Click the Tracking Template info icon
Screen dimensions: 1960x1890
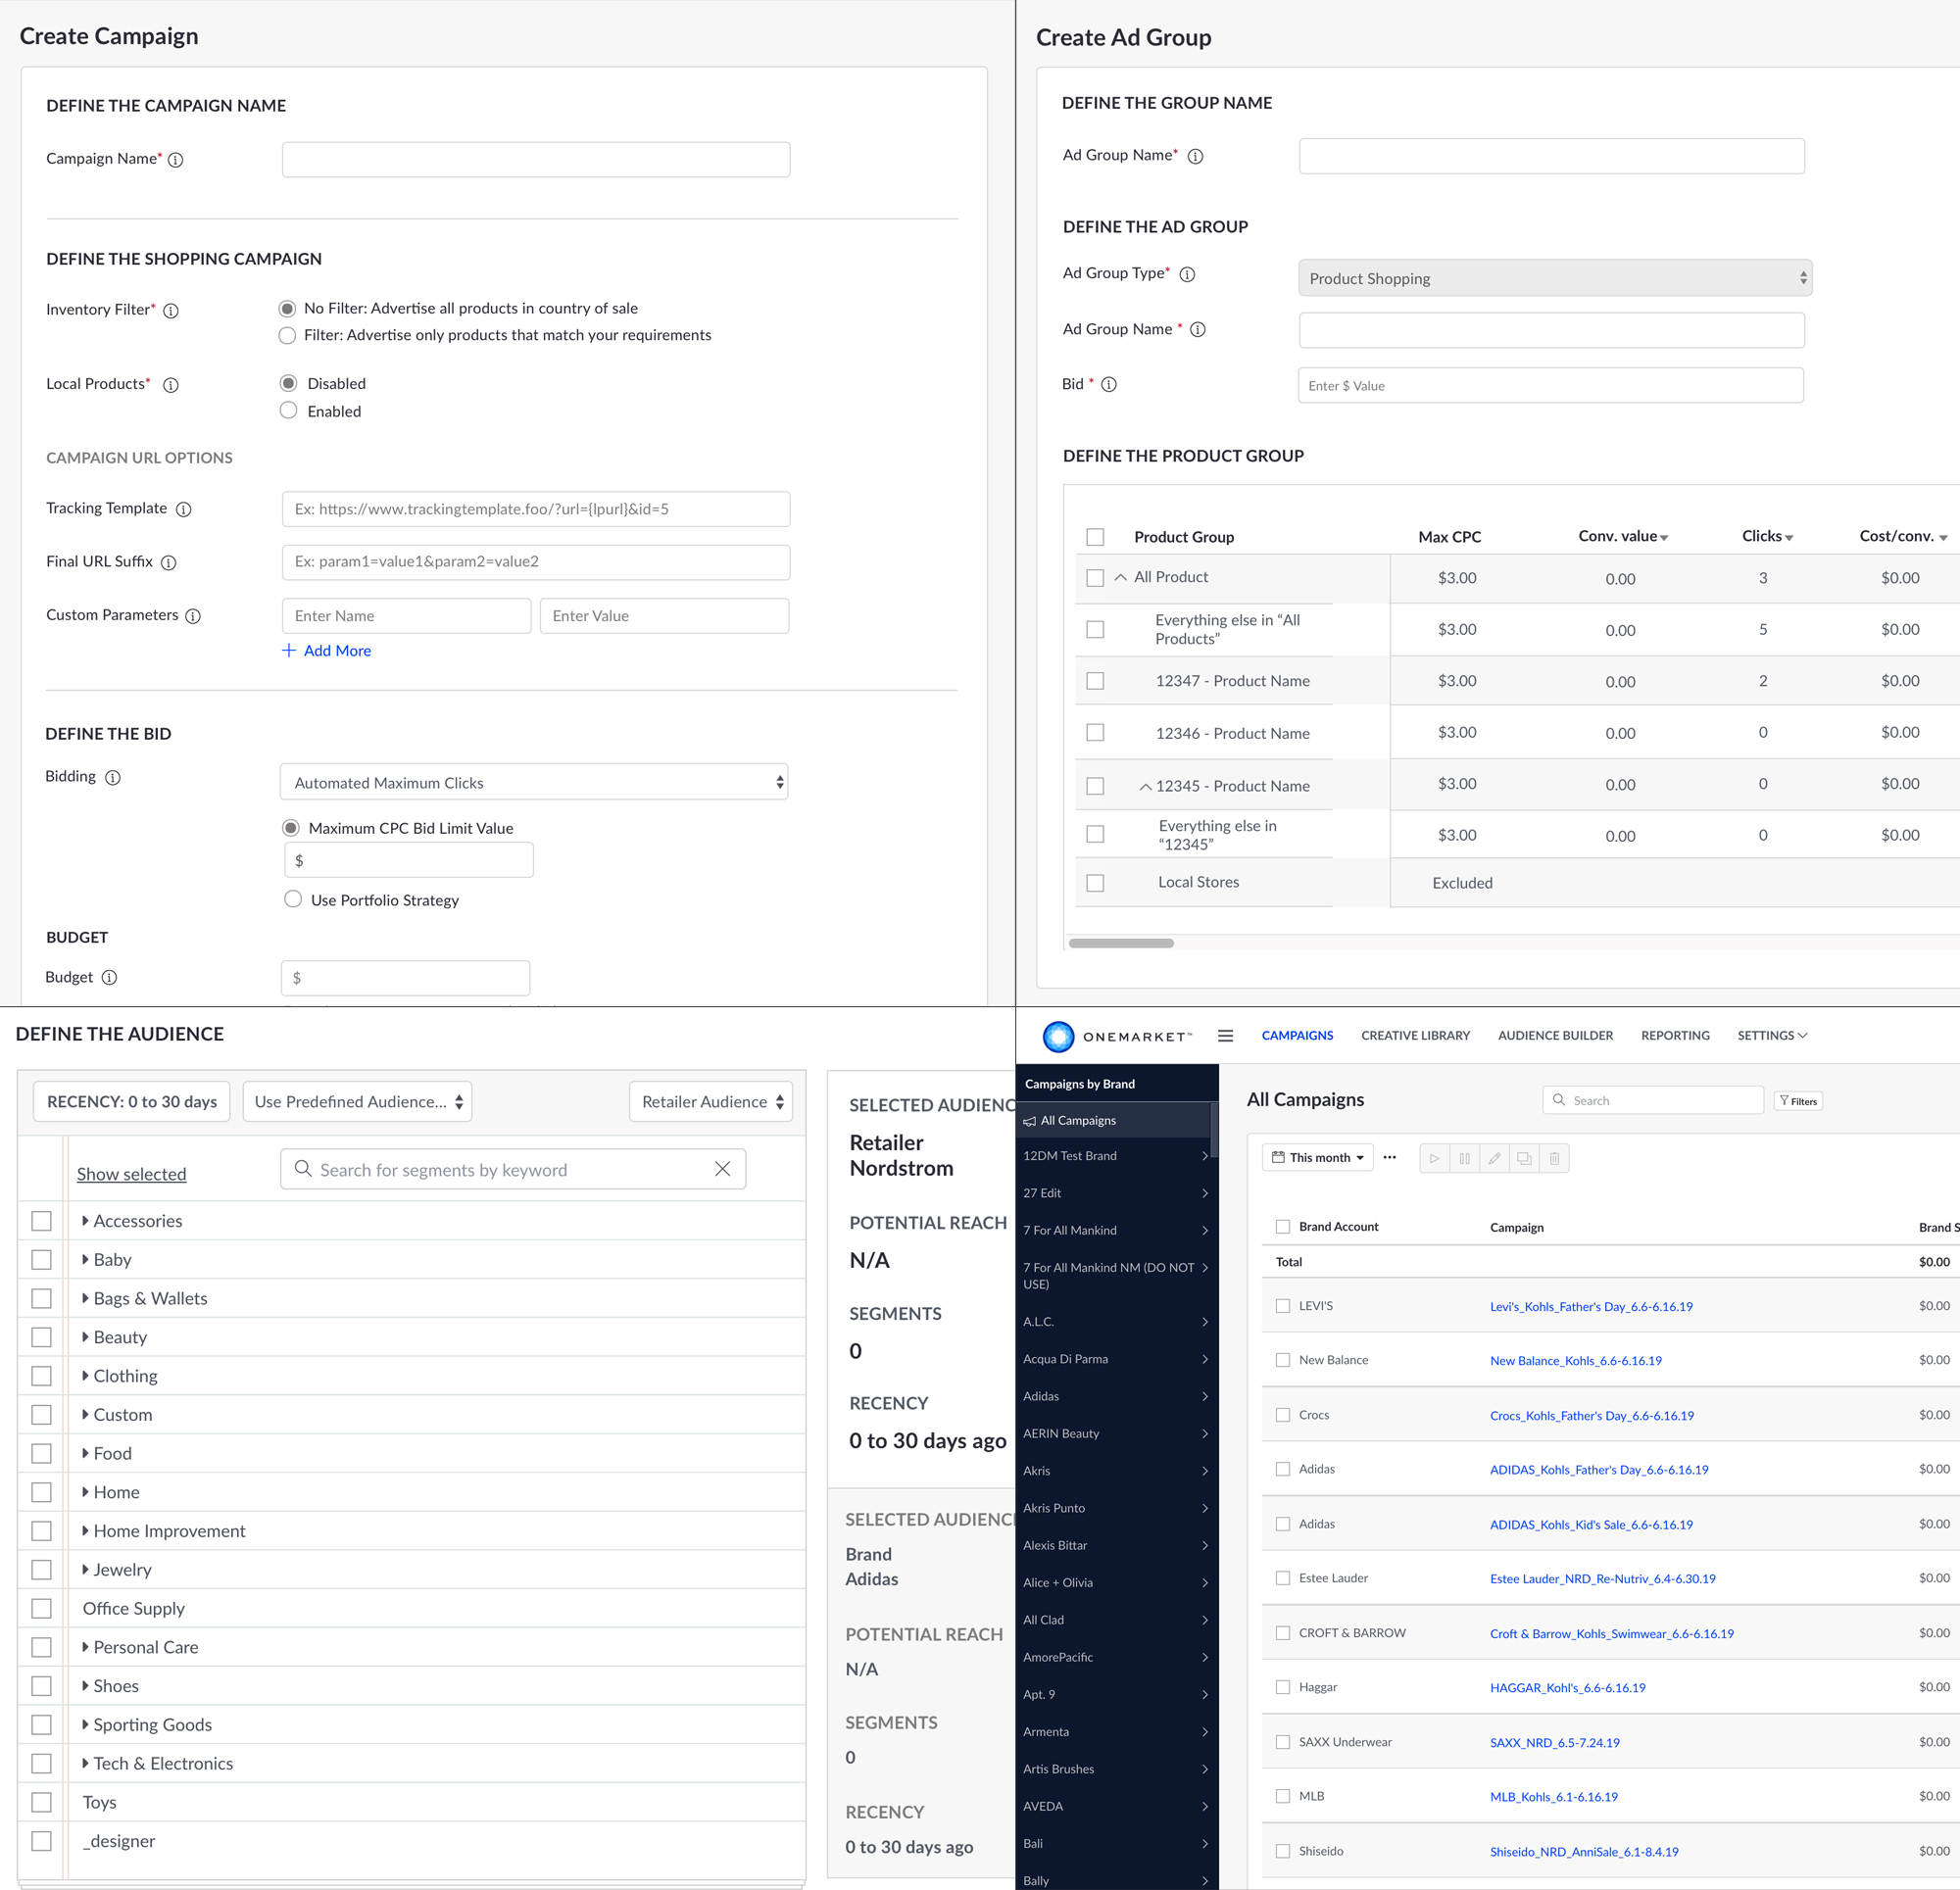pyautogui.click(x=184, y=509)
